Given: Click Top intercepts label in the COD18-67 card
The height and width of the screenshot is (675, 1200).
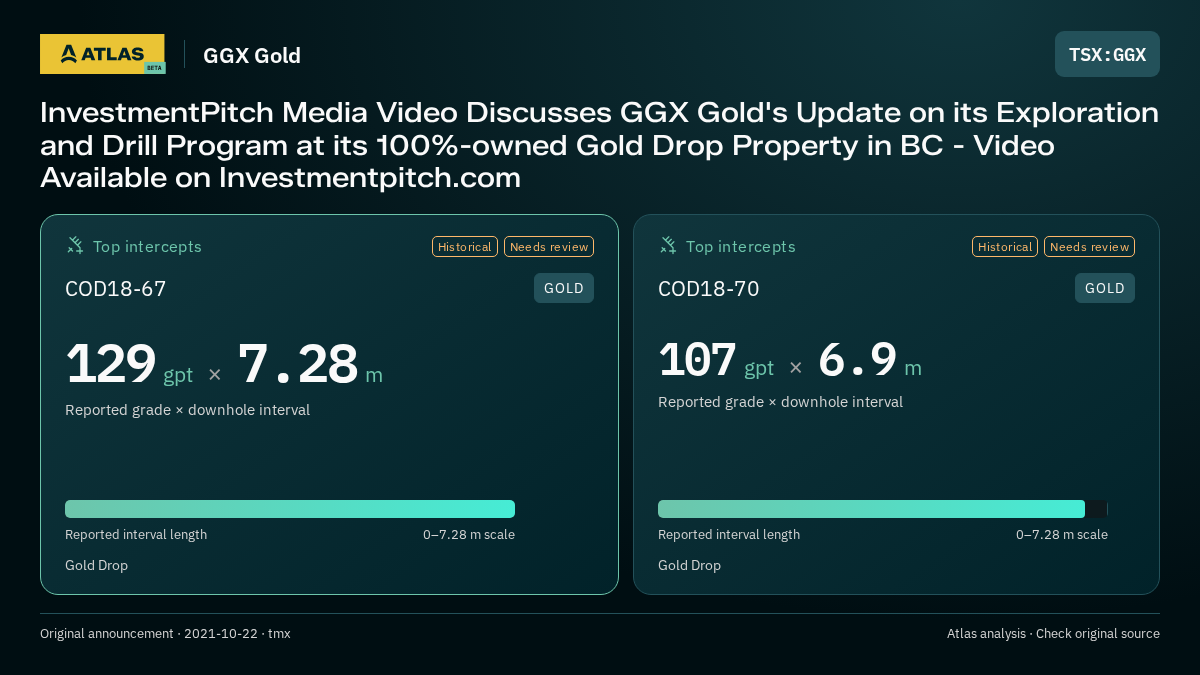Looking at the screenshot, I should 147,247.
